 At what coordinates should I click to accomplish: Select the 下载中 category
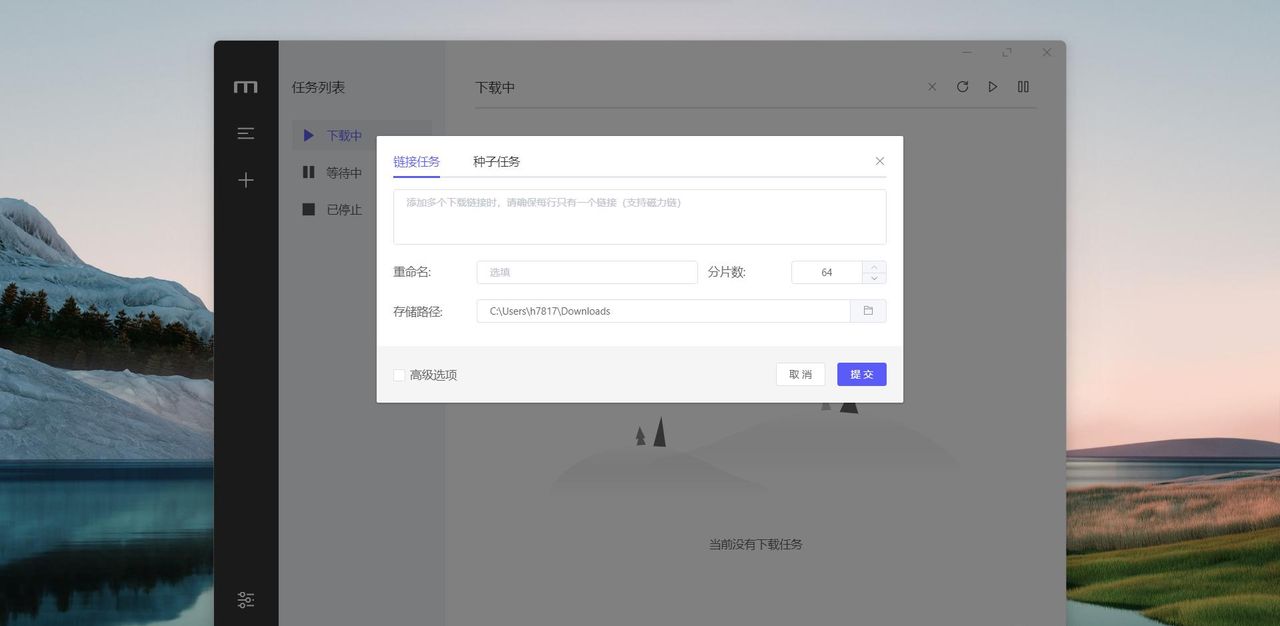point(345,135)
